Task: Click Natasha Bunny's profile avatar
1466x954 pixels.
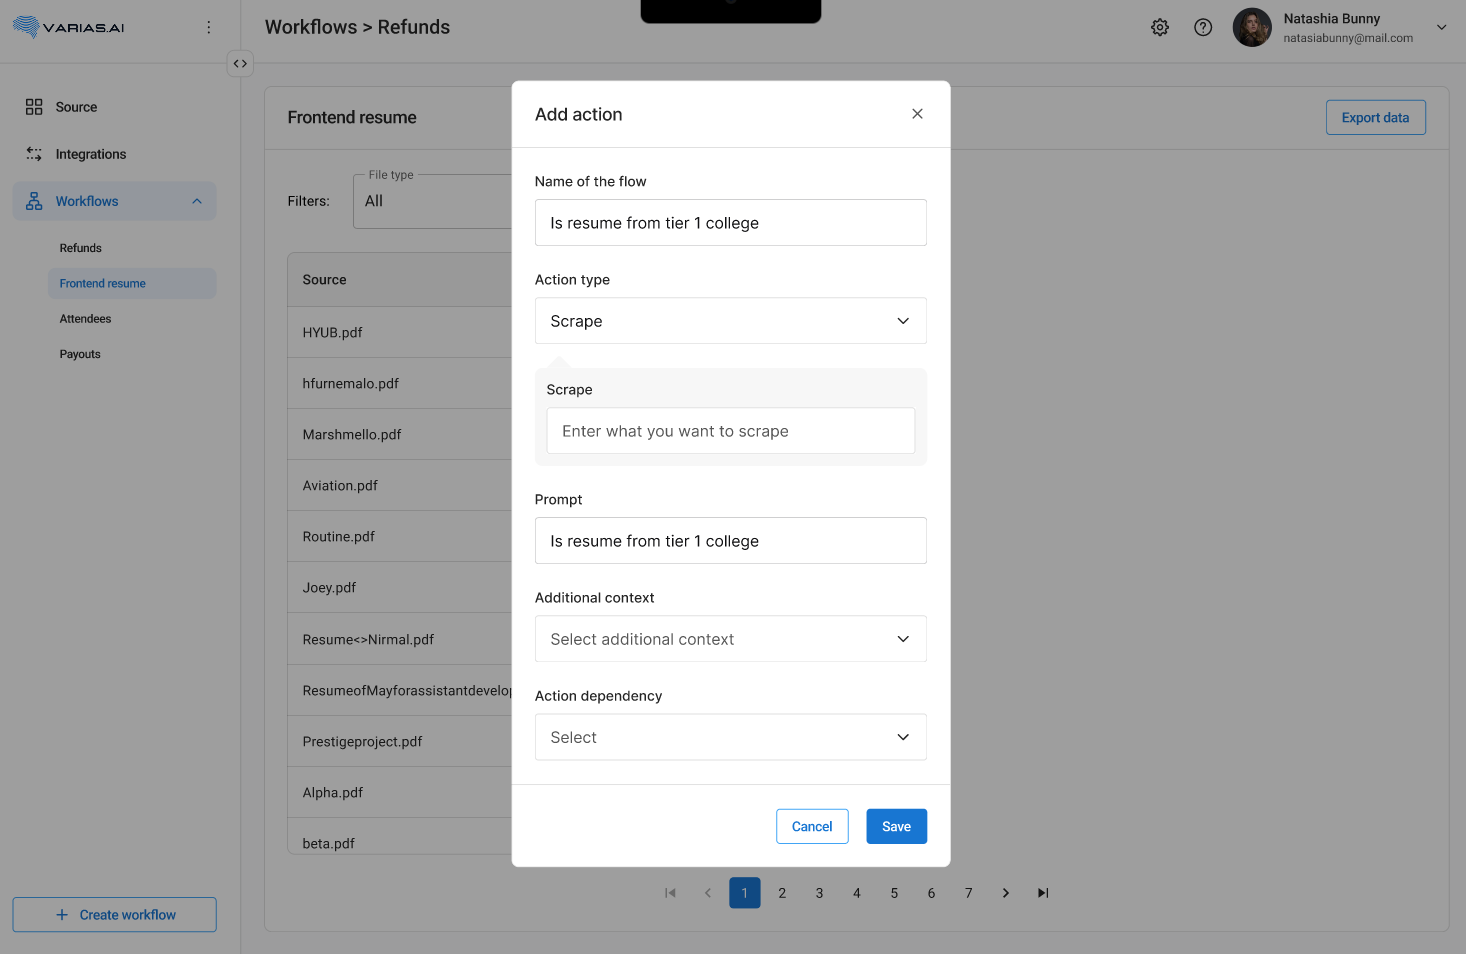Action: [1252, 27]
